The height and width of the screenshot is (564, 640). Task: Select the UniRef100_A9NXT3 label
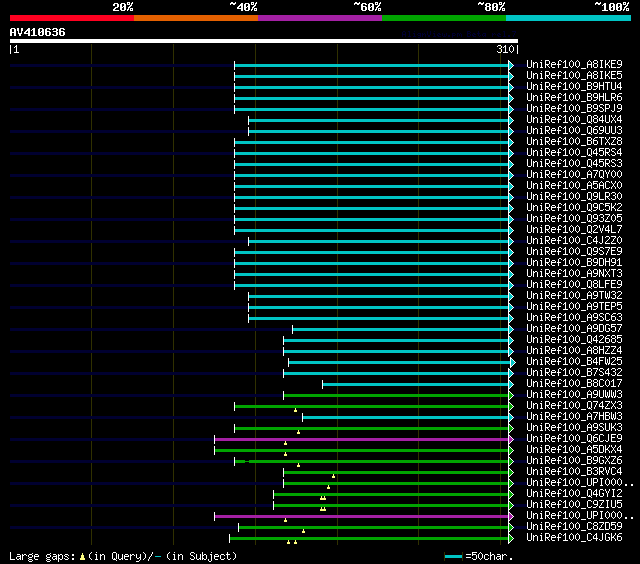[x=574, y=274]
